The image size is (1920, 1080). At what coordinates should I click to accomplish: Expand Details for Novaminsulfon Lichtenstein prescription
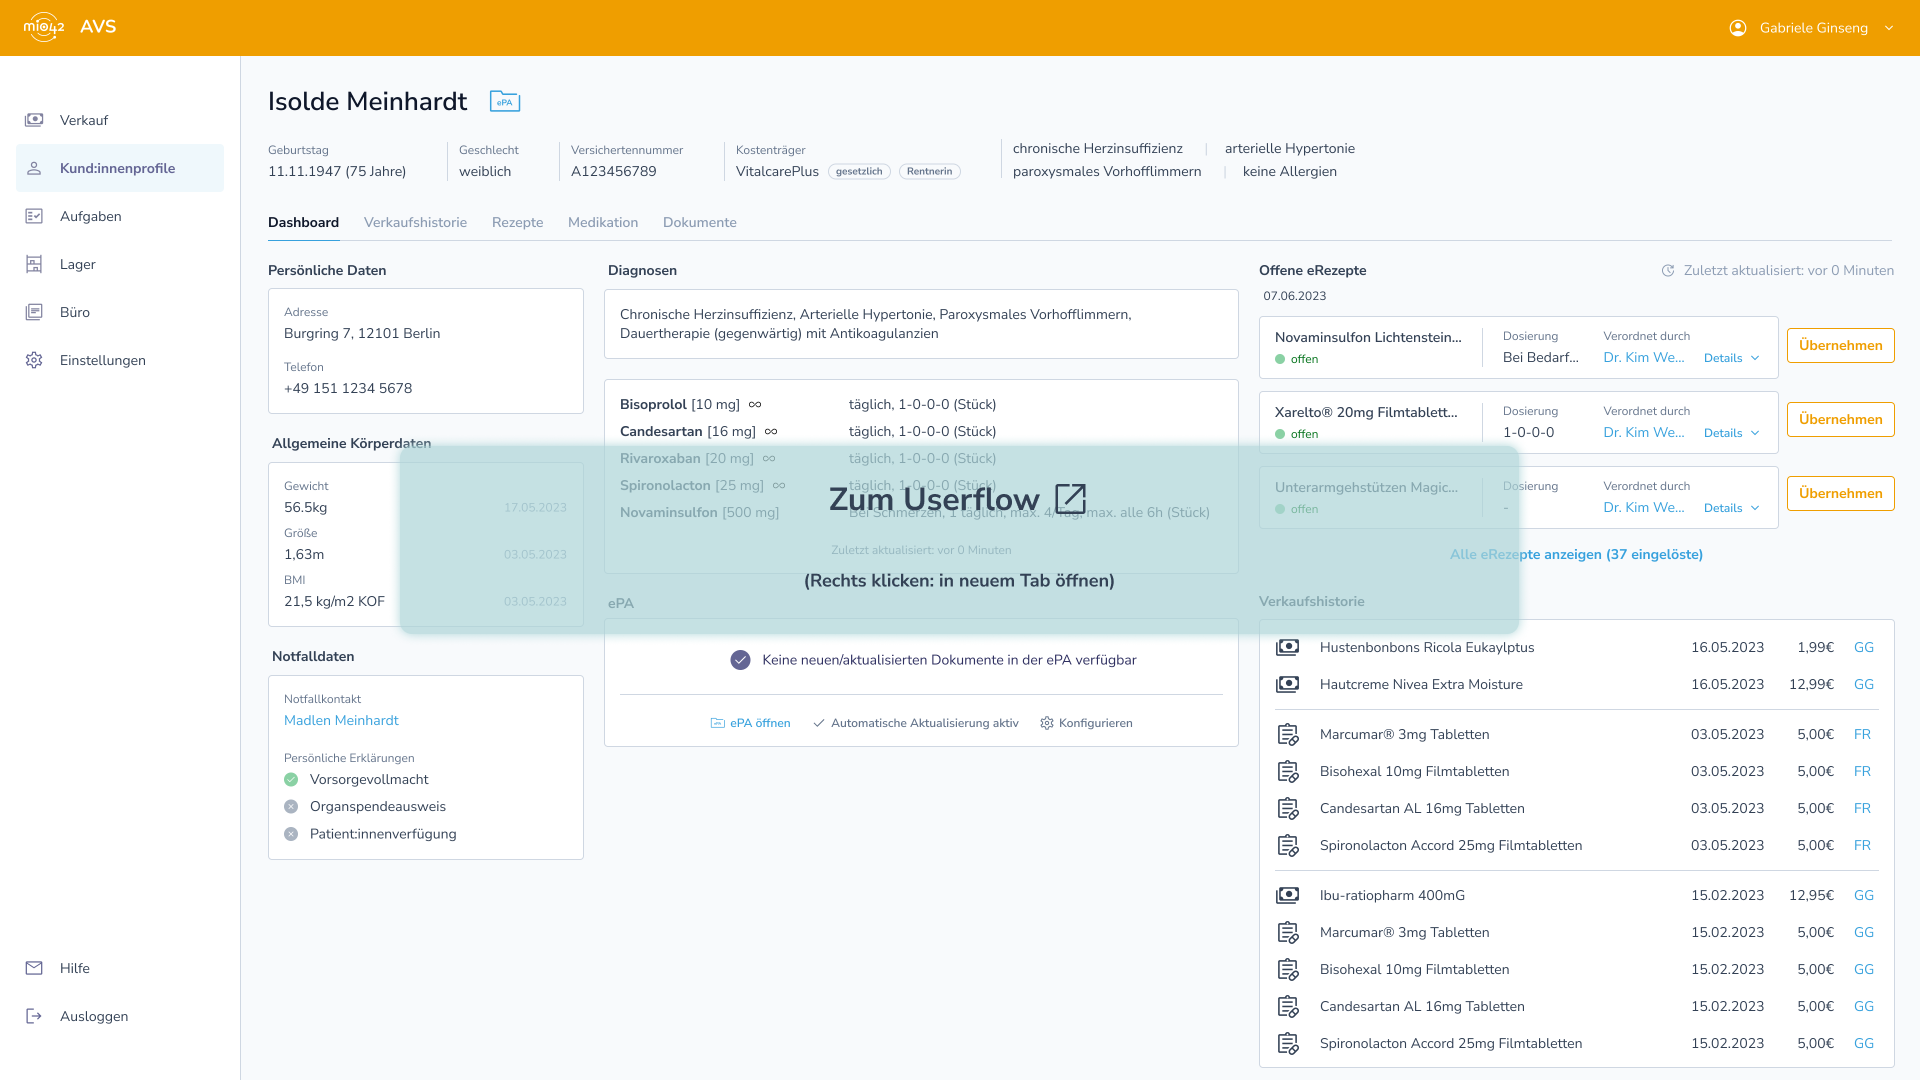(1731, 358)
